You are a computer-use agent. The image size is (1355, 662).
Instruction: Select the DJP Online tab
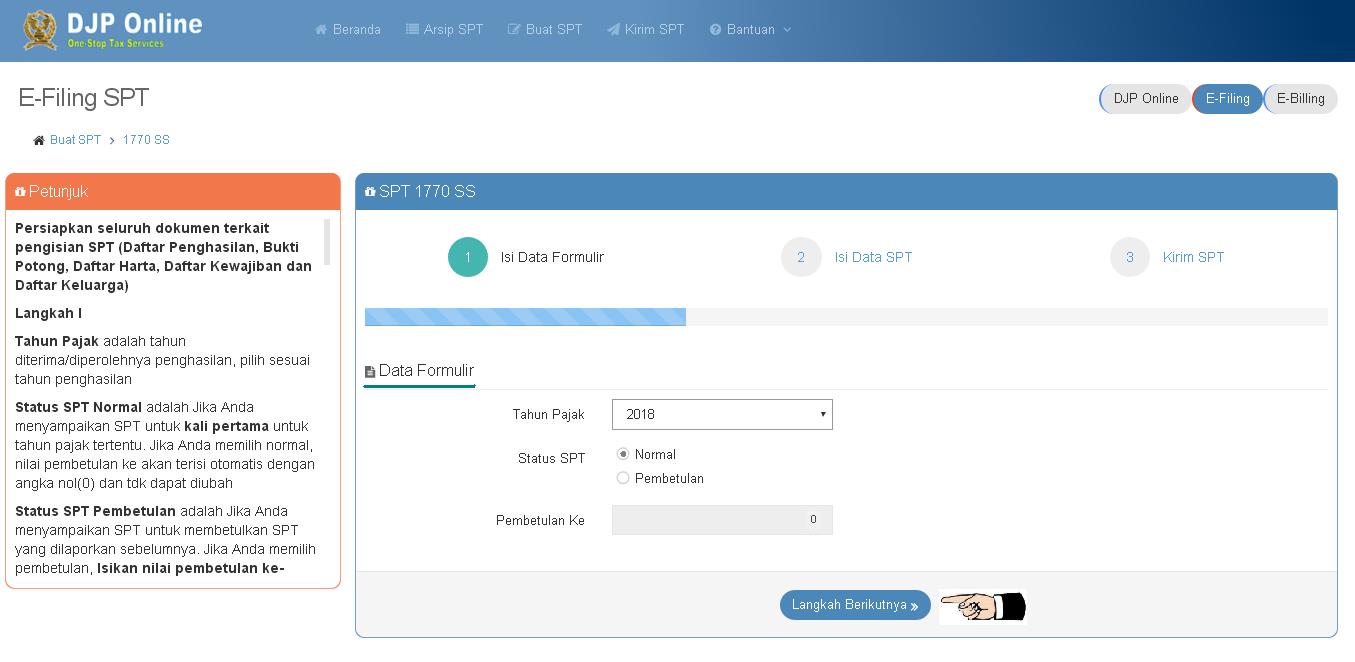click(x=1144, y=98)
